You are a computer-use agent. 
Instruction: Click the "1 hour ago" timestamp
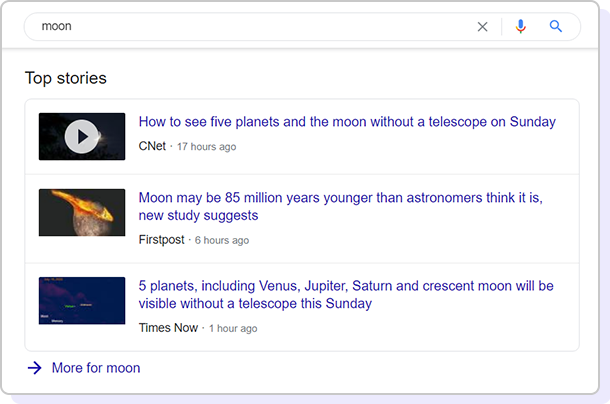pyautogui.click(x=233, y=328)
